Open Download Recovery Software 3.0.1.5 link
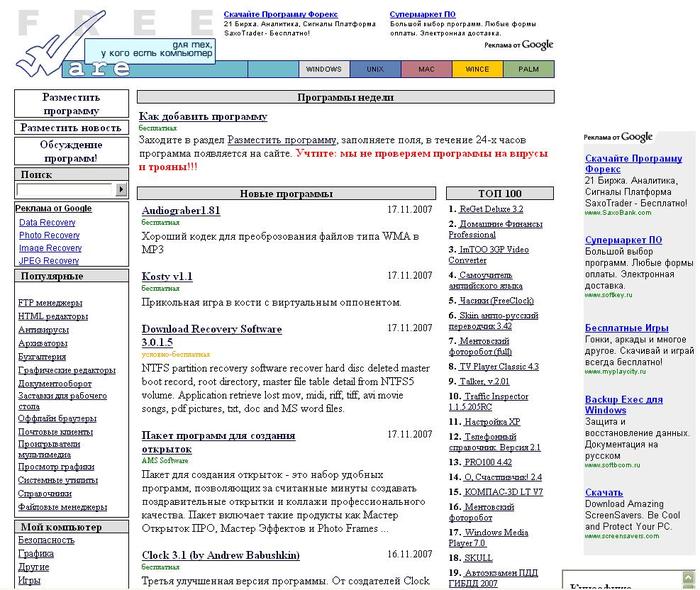Viewport: 700px width, 590px height. coord(212,336)
